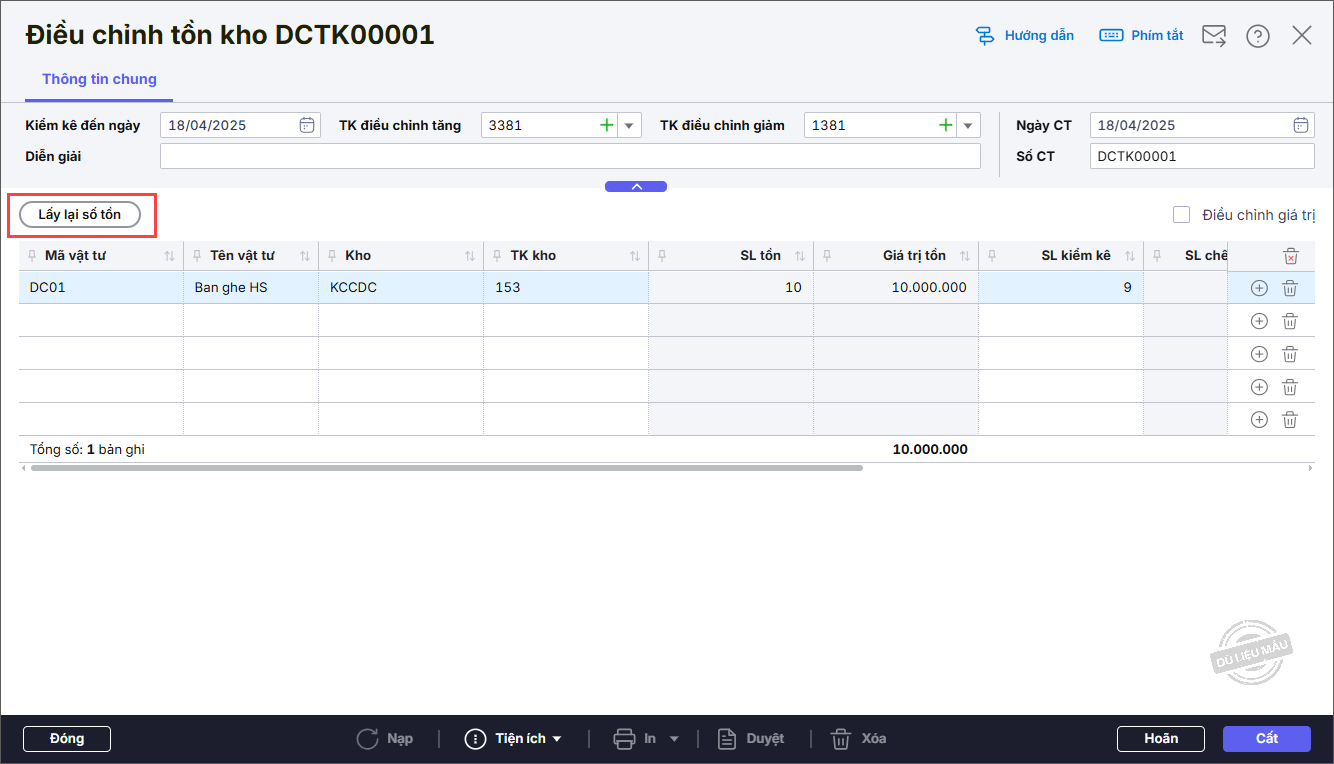Image resolution: width=1334 pixels, height=764 pixels.
Task: Sort by the SL tồn column
Action: [x=799, y=256]
